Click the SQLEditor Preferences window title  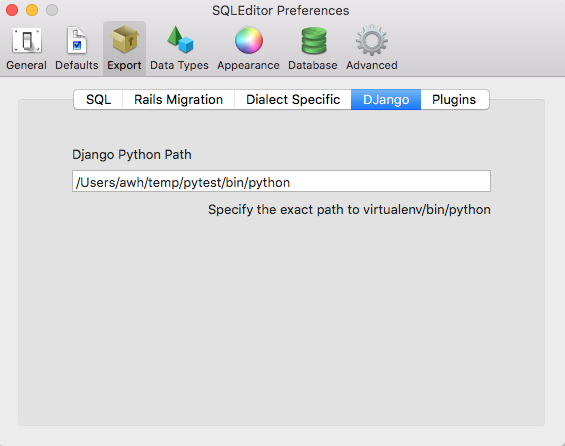pos(281,11)
